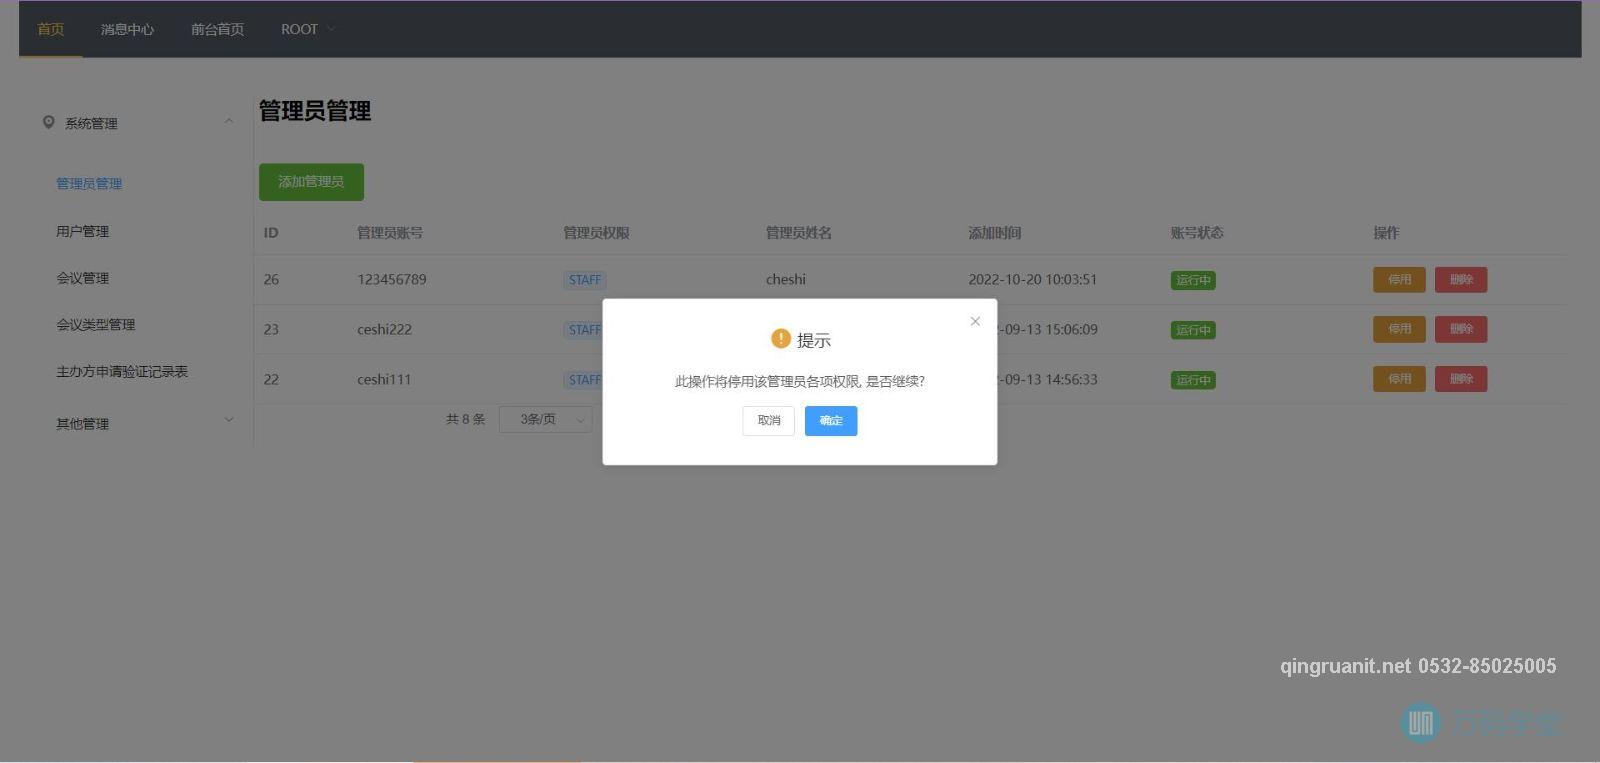1600x763 pixels.
Task: Expand the 其他管理 menu chevron
Action: (x=229, y=420)
